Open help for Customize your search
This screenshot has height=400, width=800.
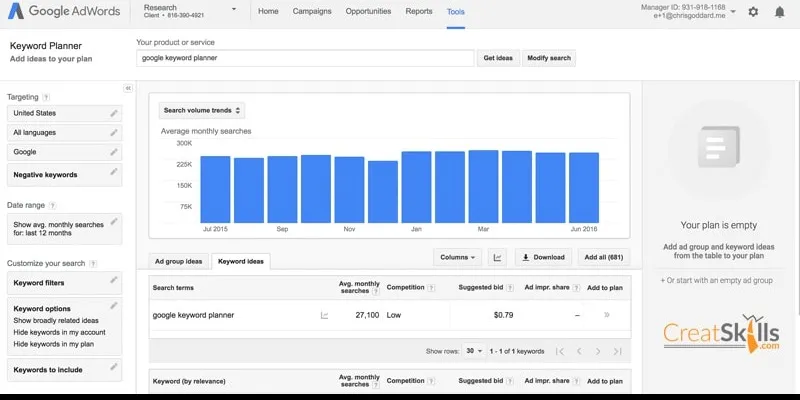[93, 264]
